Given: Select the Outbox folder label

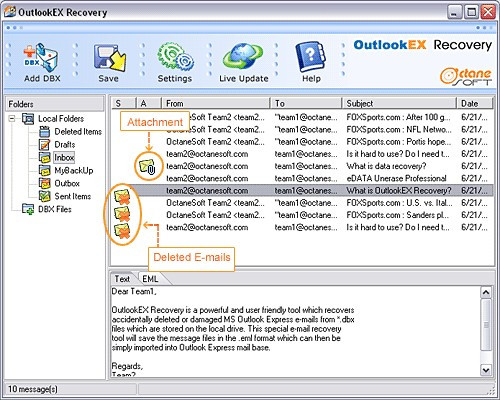Looking at the screenshot, I should coord(67,183).
